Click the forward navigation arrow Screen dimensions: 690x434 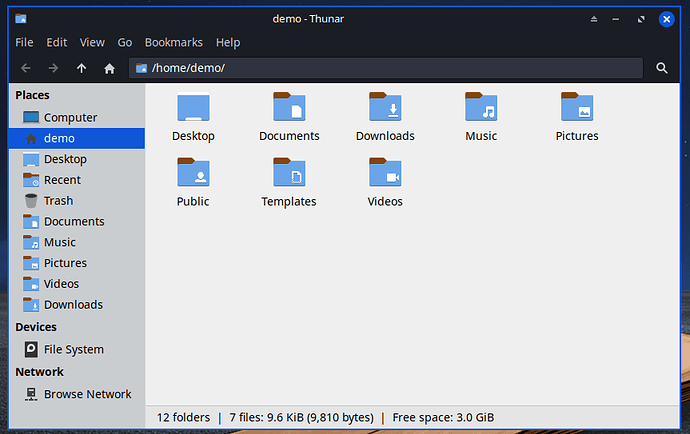point(54,68)
